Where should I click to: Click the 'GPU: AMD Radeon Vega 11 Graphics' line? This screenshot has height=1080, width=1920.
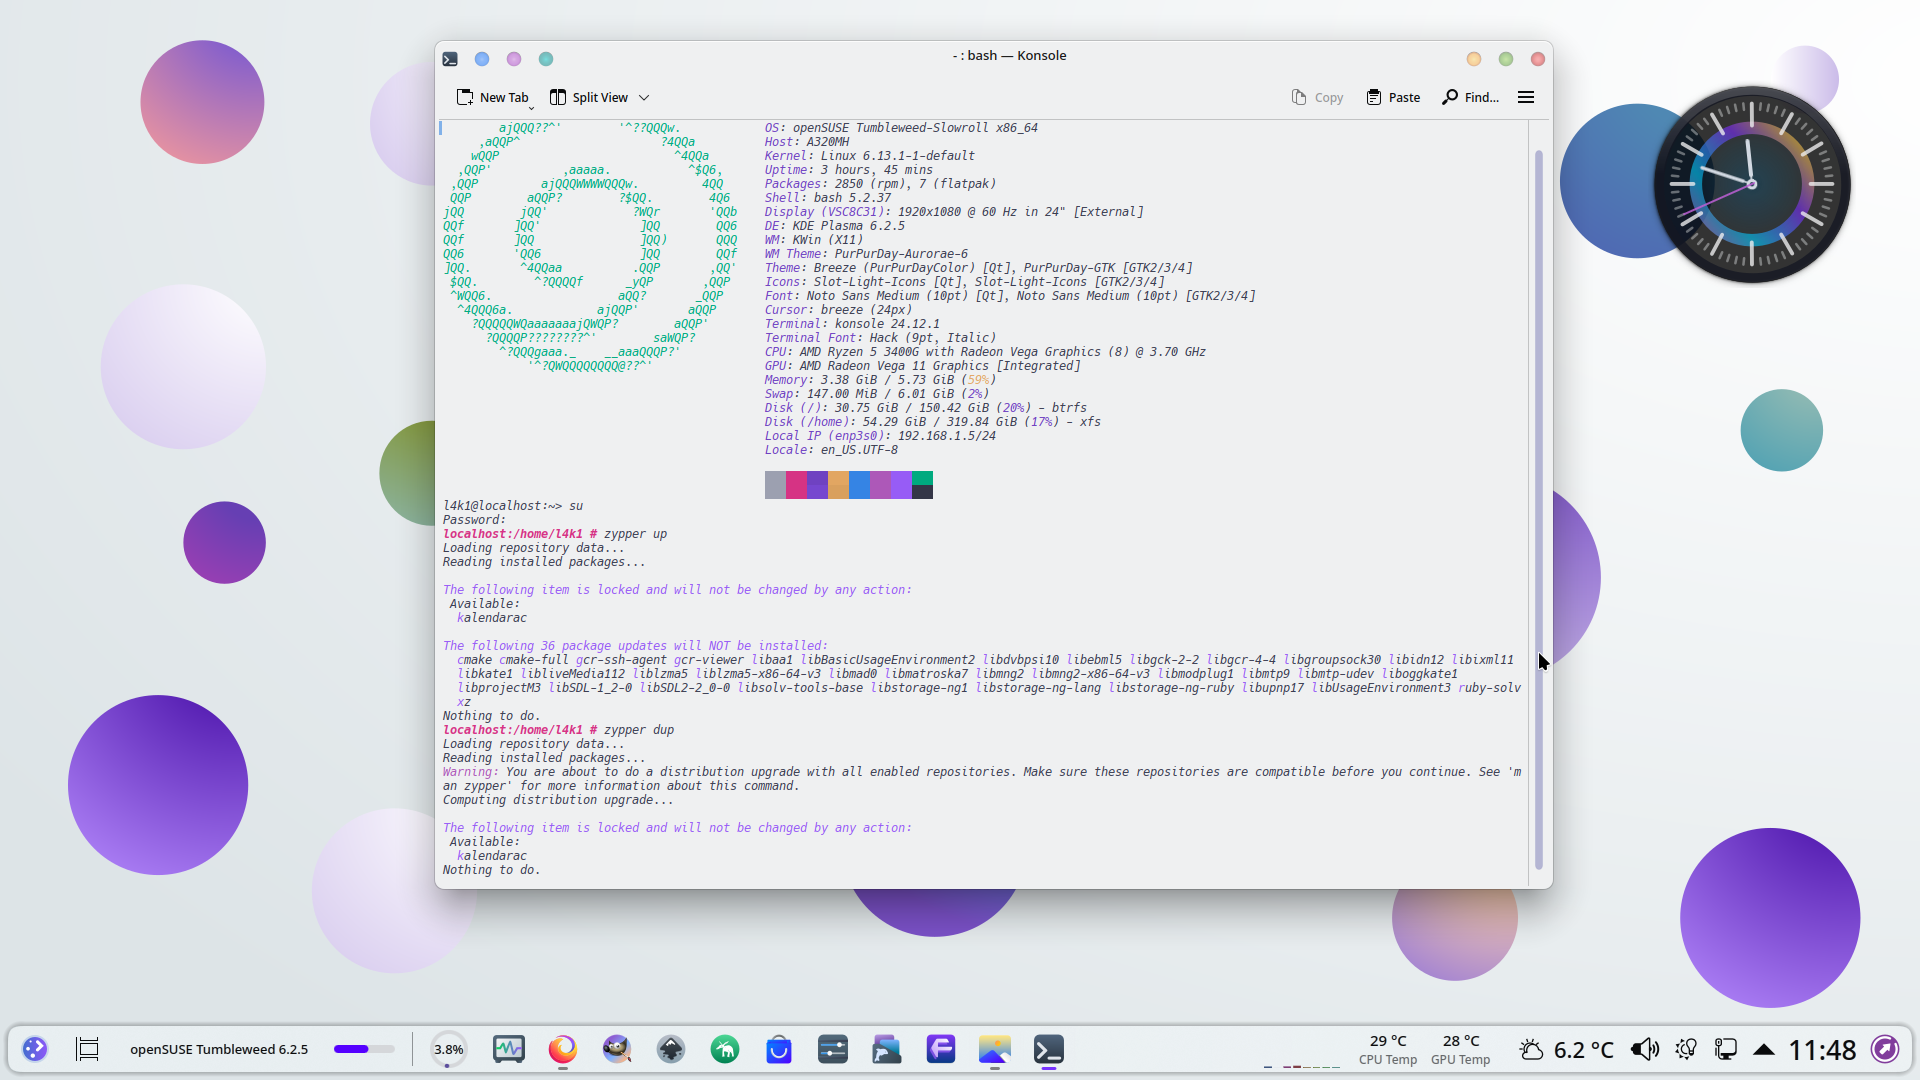922,366
